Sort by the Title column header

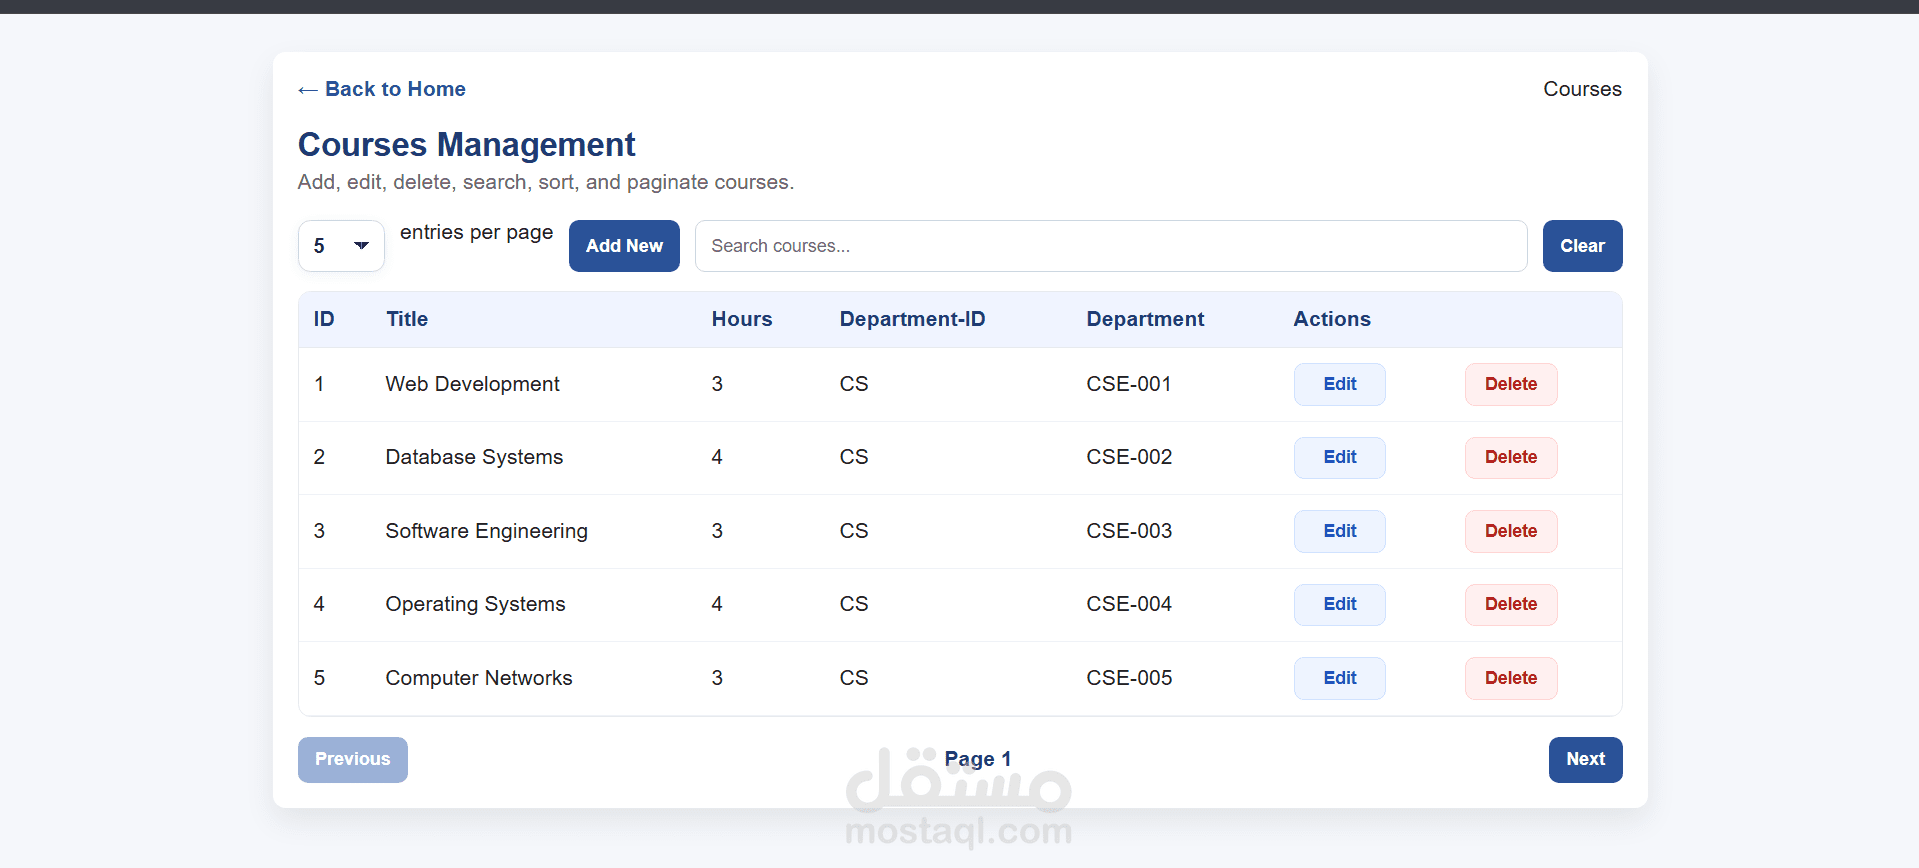tap(407, 319)
